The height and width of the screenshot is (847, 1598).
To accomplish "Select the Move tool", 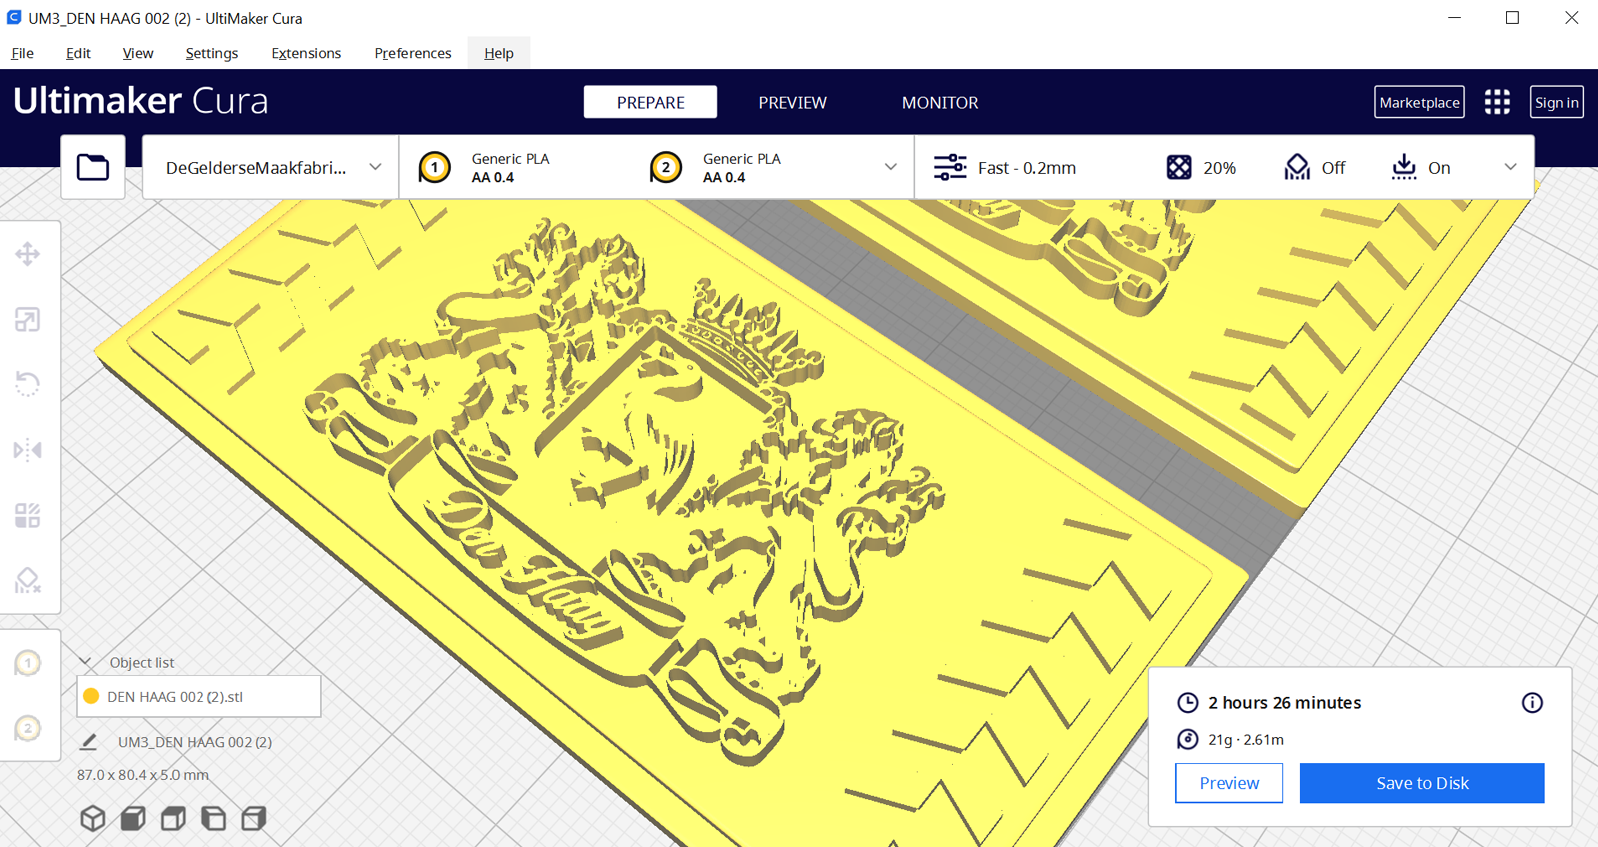I will click(x=28, y=254).
